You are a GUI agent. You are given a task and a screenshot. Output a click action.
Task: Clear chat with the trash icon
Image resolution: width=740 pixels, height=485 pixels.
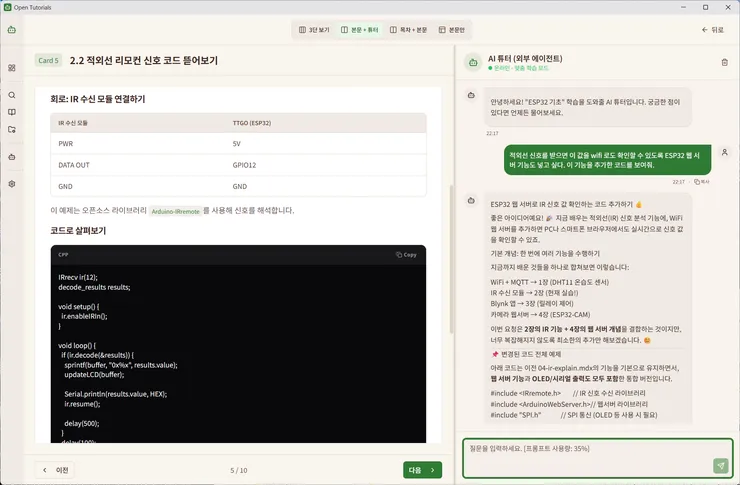click(x=724, y=62)
